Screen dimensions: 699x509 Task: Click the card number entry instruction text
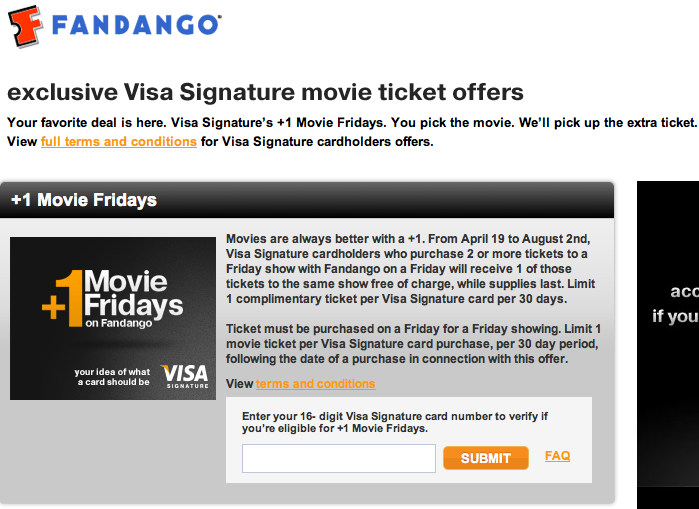(395, 422)
